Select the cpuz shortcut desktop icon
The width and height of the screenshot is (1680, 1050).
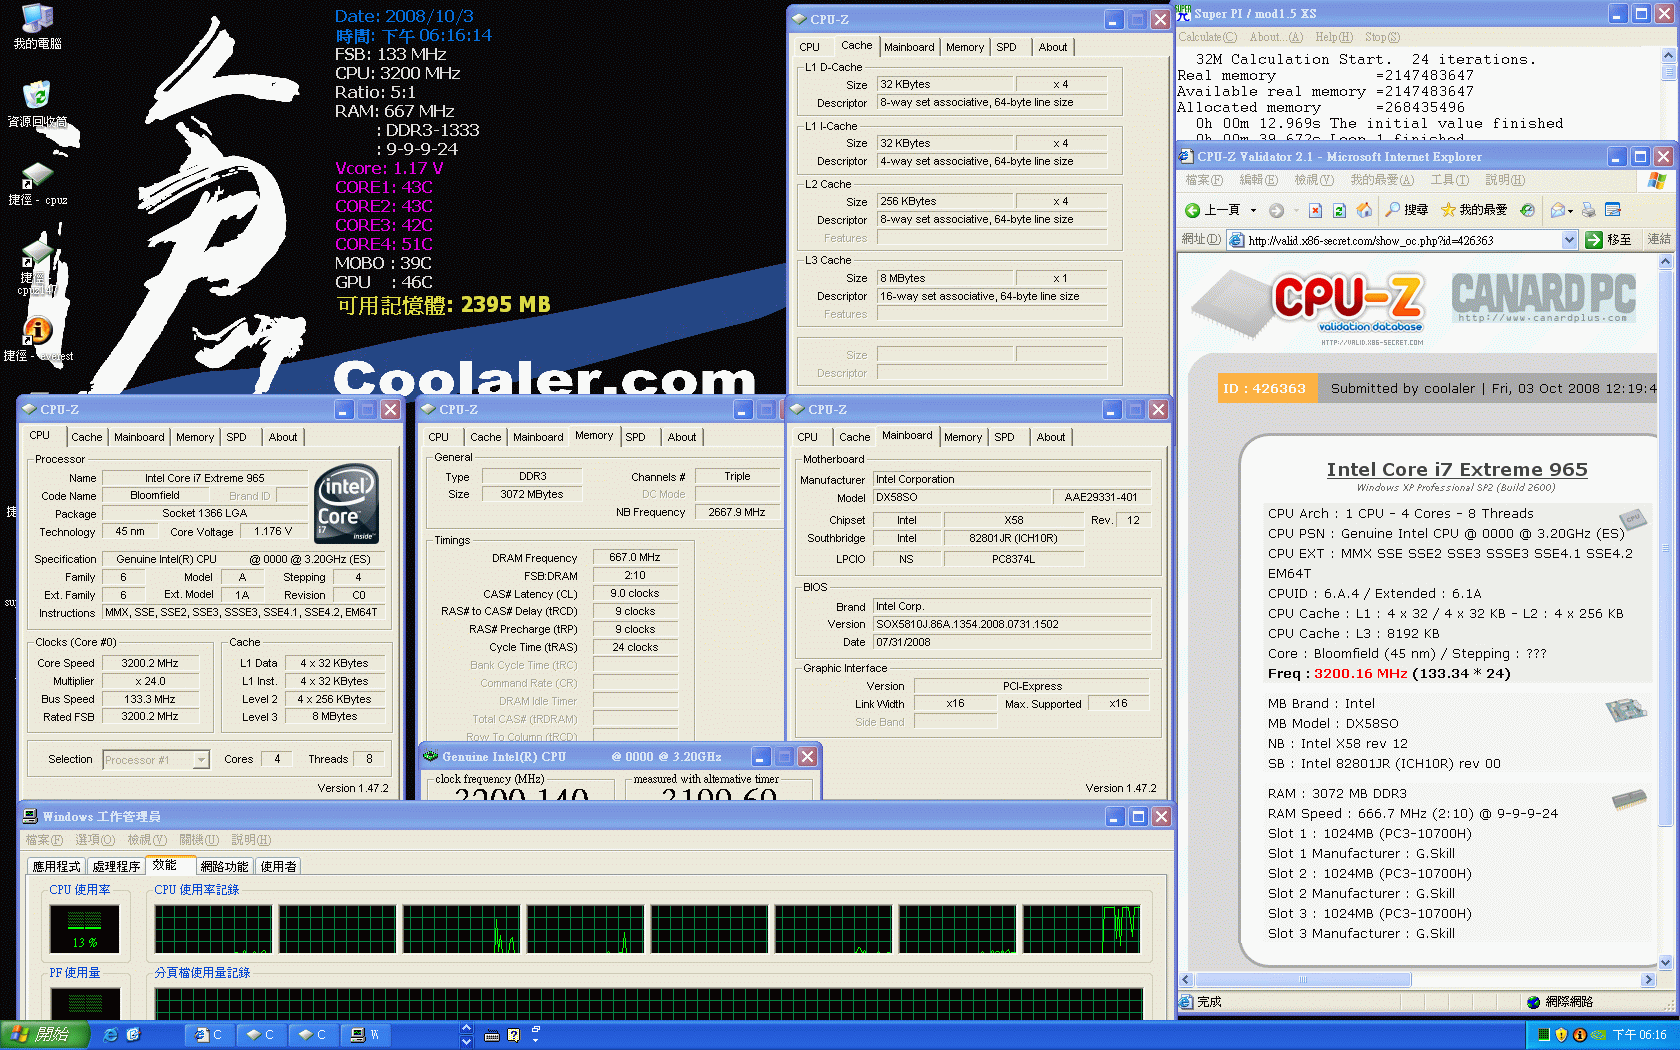(x=37, y=184)
